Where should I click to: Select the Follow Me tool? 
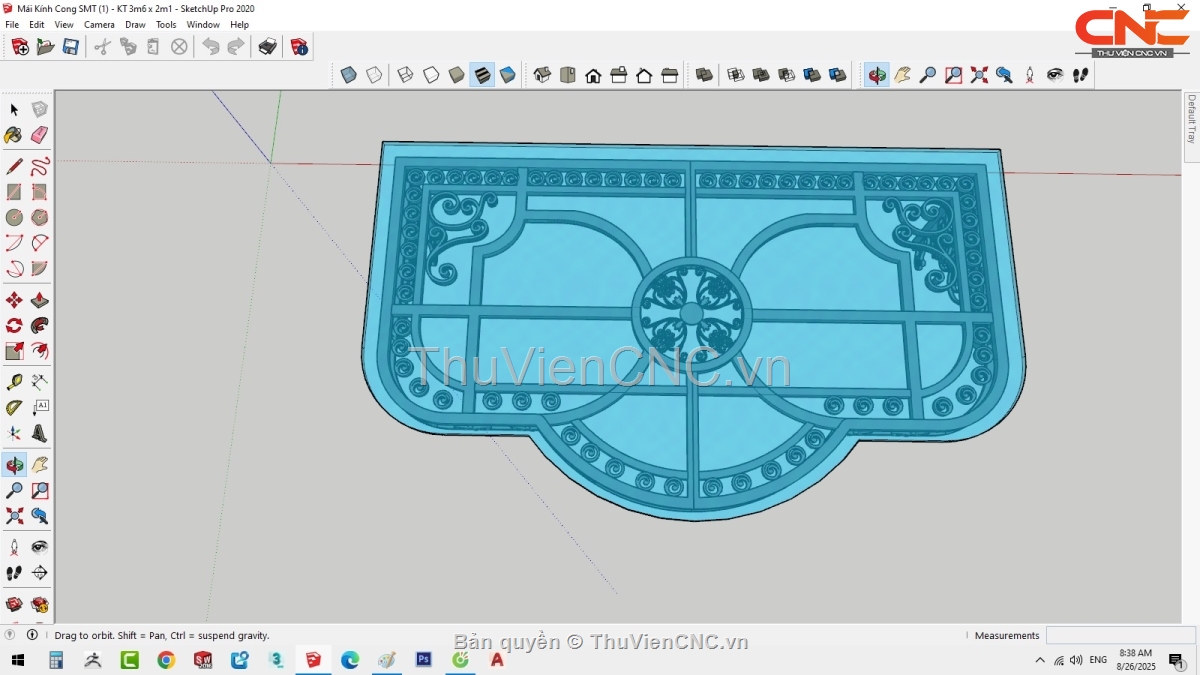tap(39, 326)
